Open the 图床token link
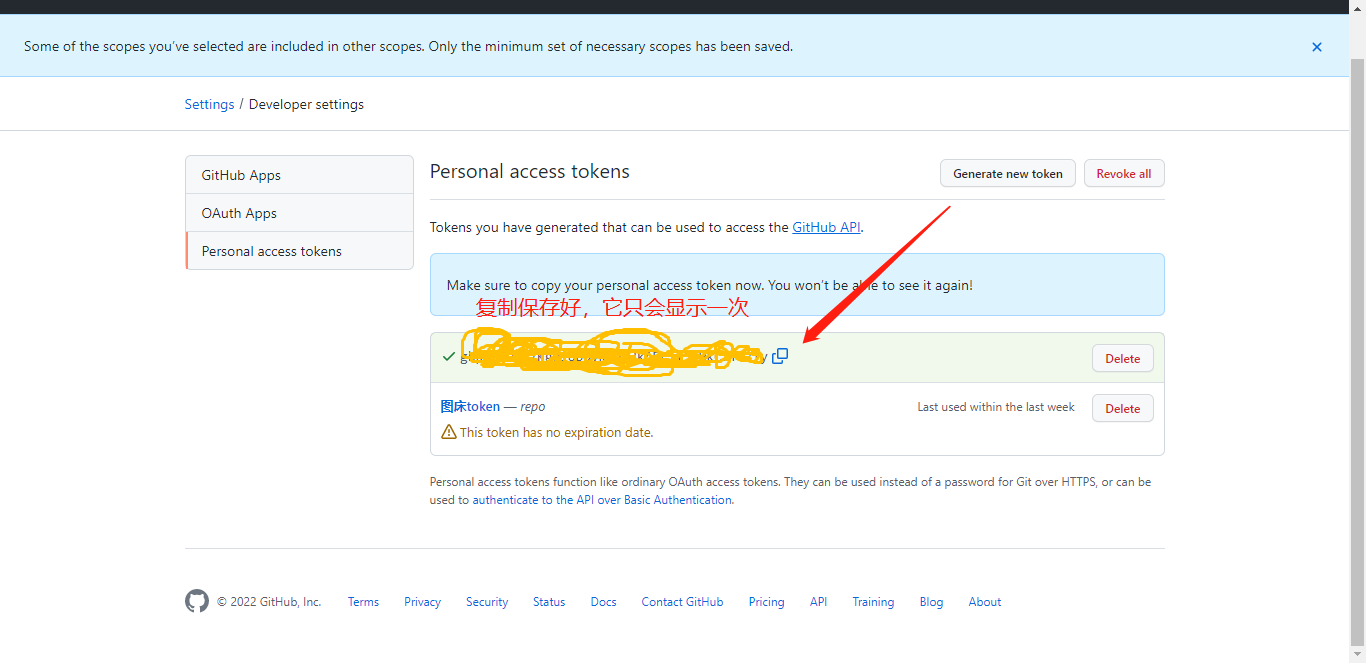1366x663 pixels. tap(470, 406)
